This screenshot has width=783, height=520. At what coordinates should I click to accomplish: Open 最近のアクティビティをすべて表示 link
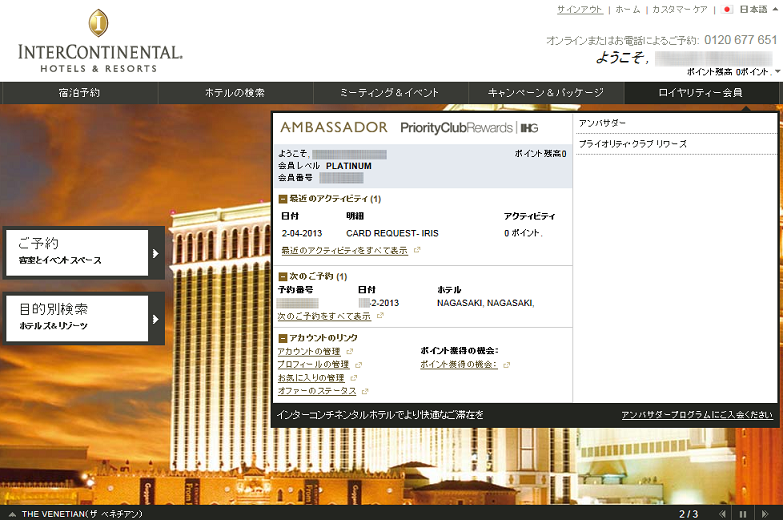coord(345,251)
